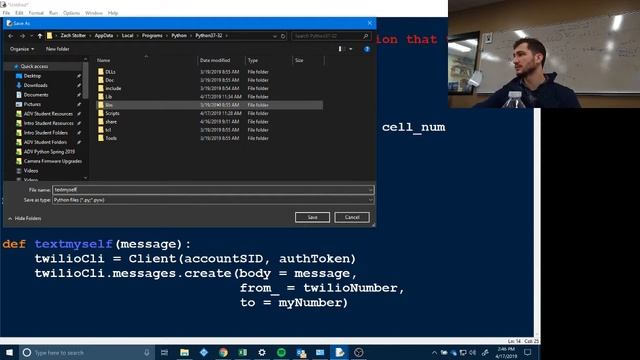Open Task View on taskbar
Screen dimensions: 640x360
pos(164,352)
